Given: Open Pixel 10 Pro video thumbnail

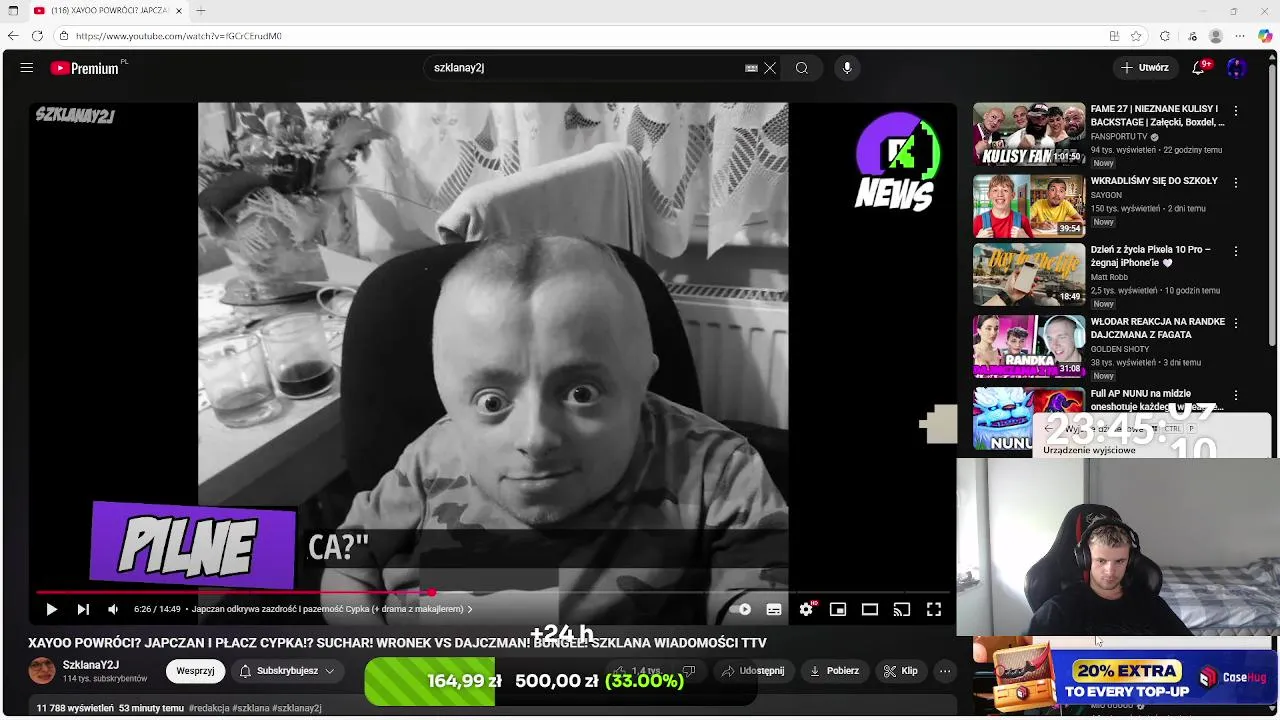Looking at the screenshot, I should point(1029,274).
